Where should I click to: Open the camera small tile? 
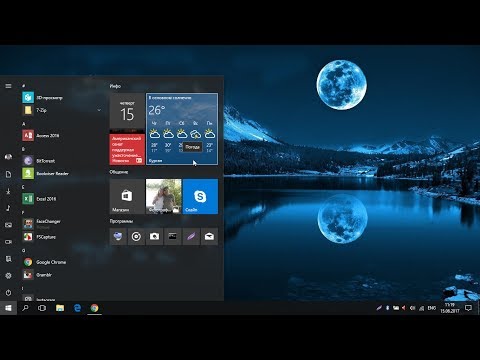pos(154,237)
